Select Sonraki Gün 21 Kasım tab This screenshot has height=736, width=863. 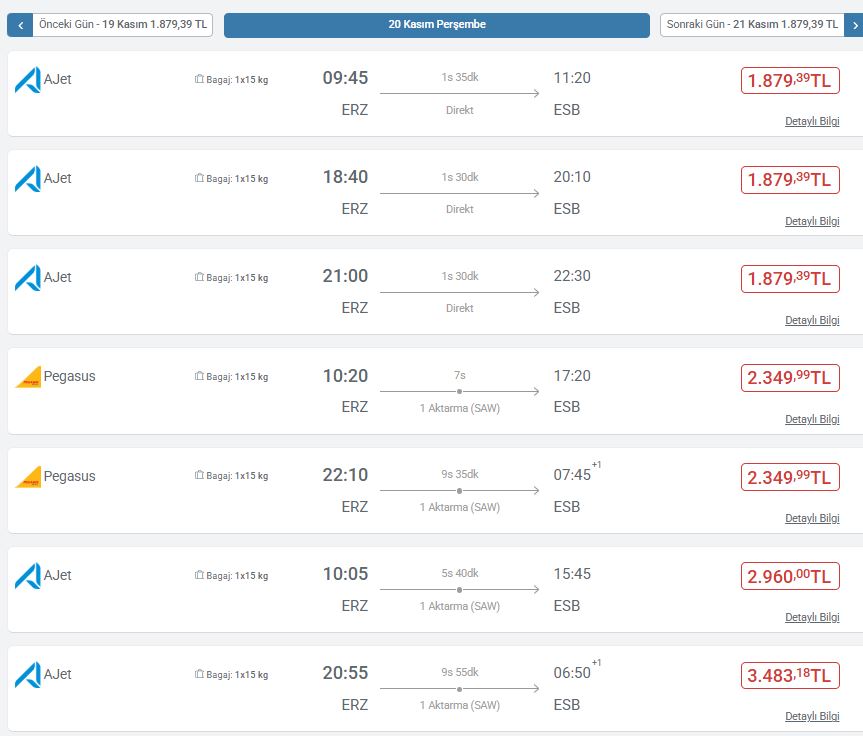(750, 25)
